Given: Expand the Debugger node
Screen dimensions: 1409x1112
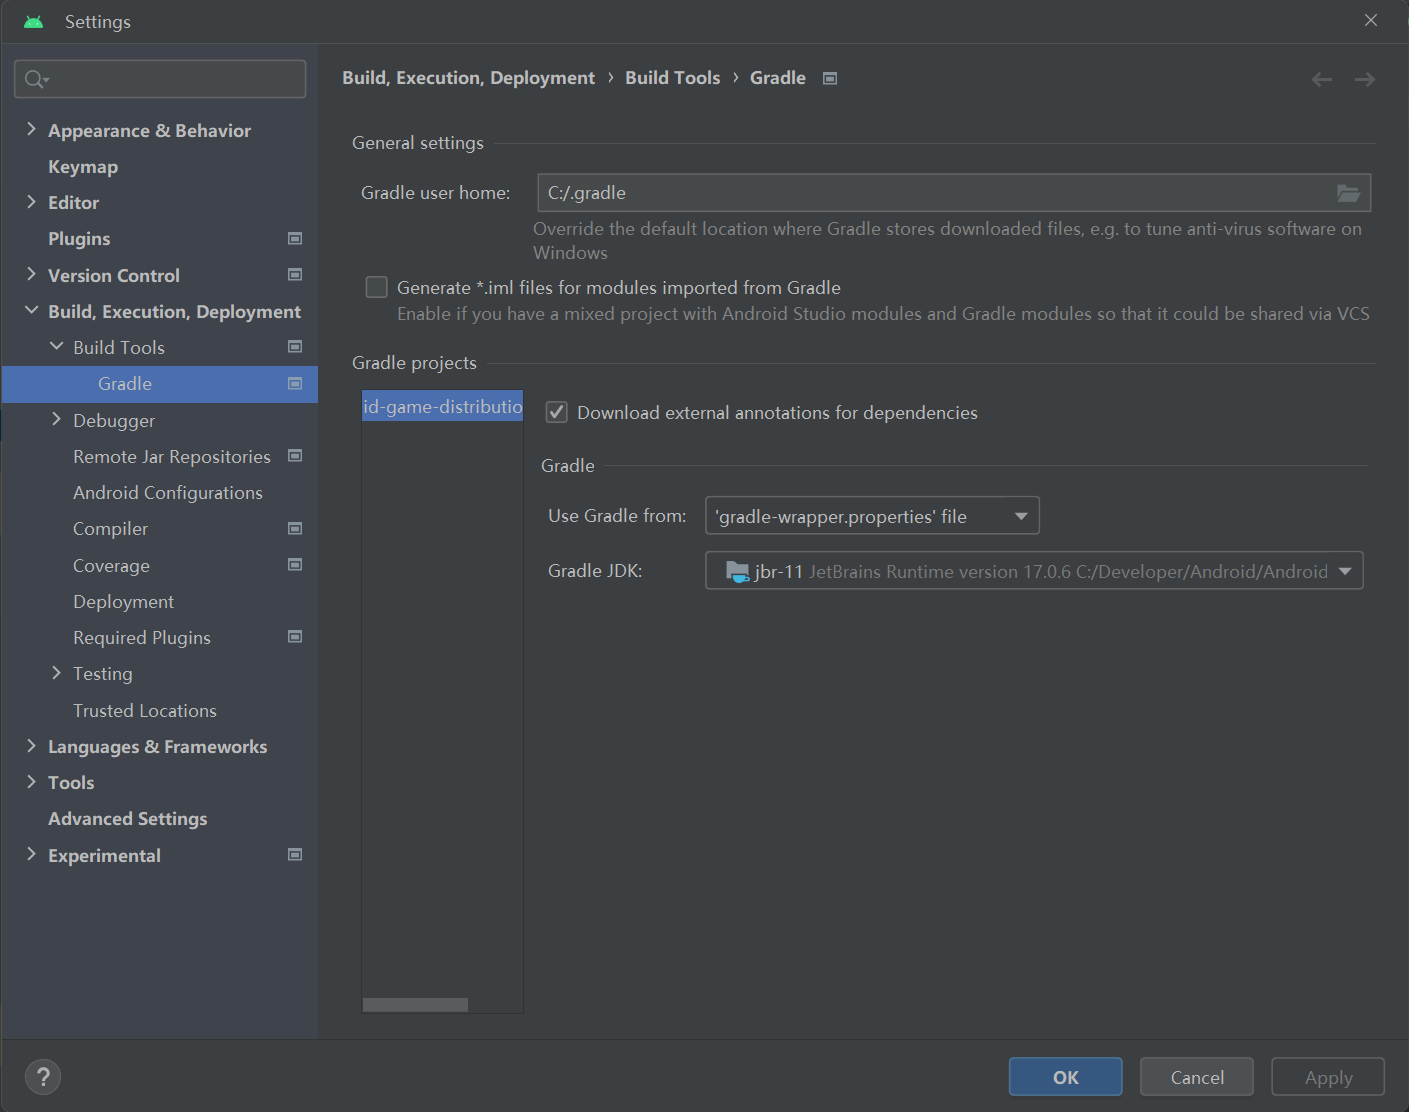Looking at the screenshot, I should pos(56,419).
